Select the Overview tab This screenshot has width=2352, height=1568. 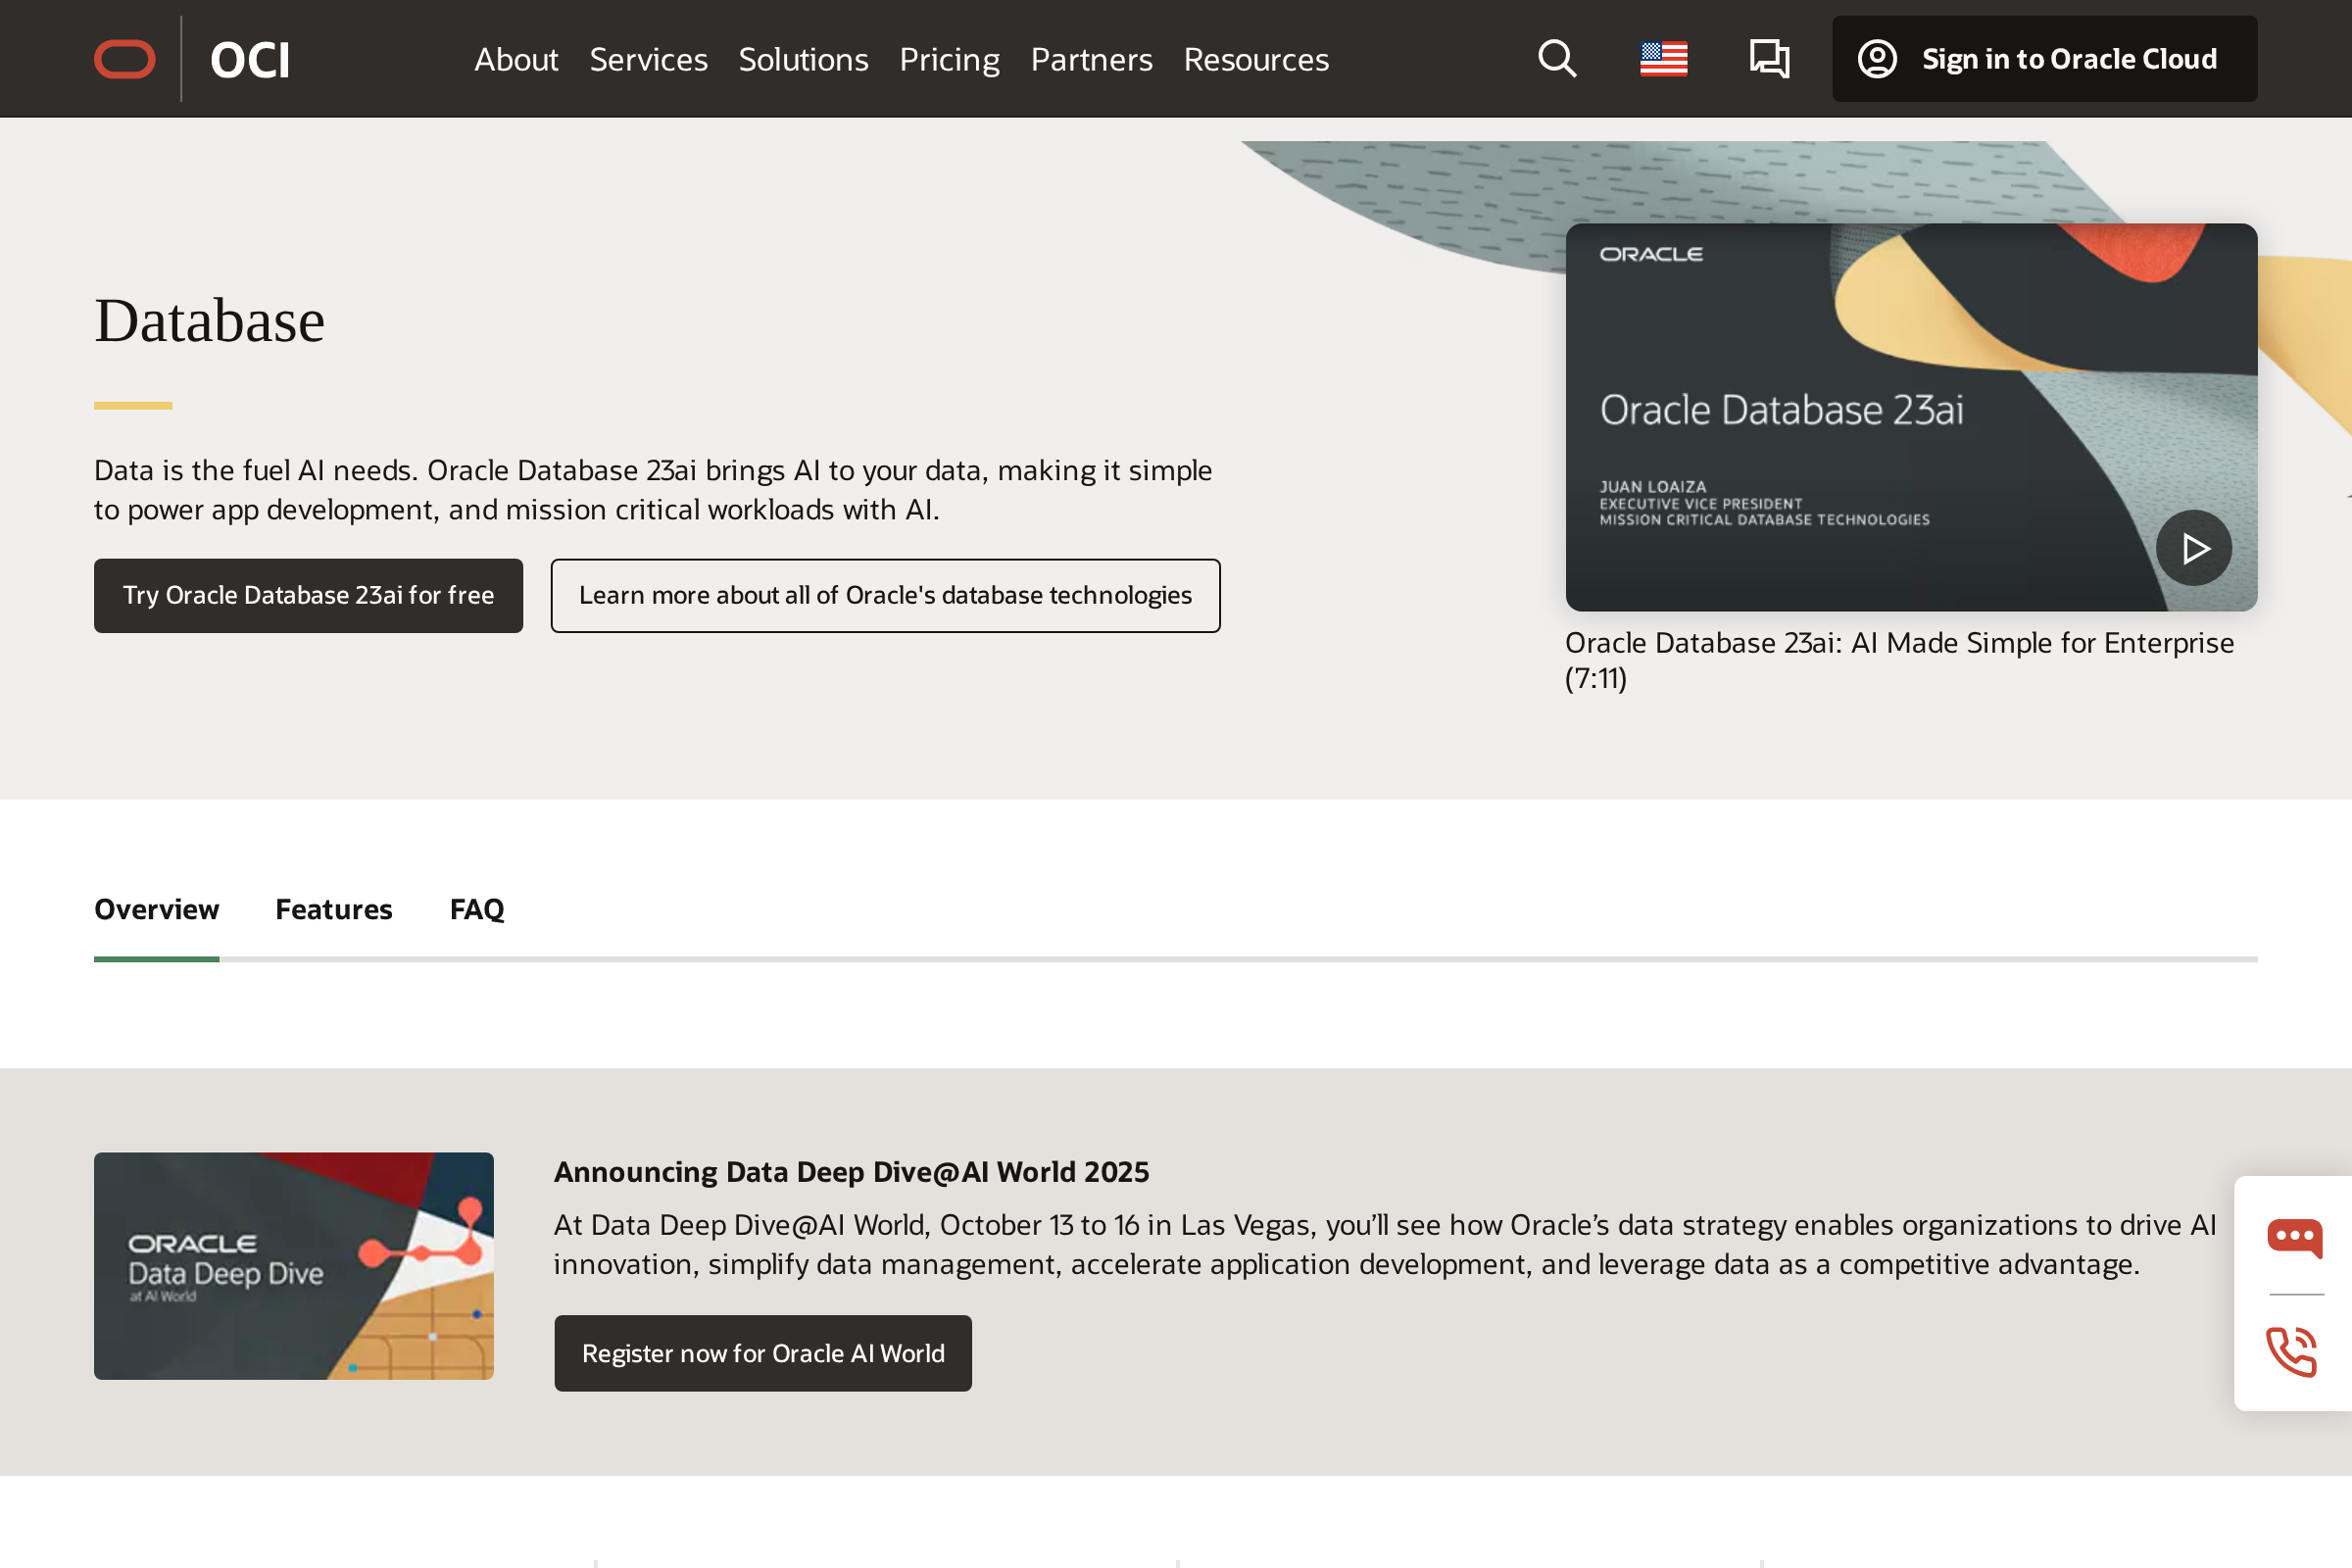(x=156, y=909)
